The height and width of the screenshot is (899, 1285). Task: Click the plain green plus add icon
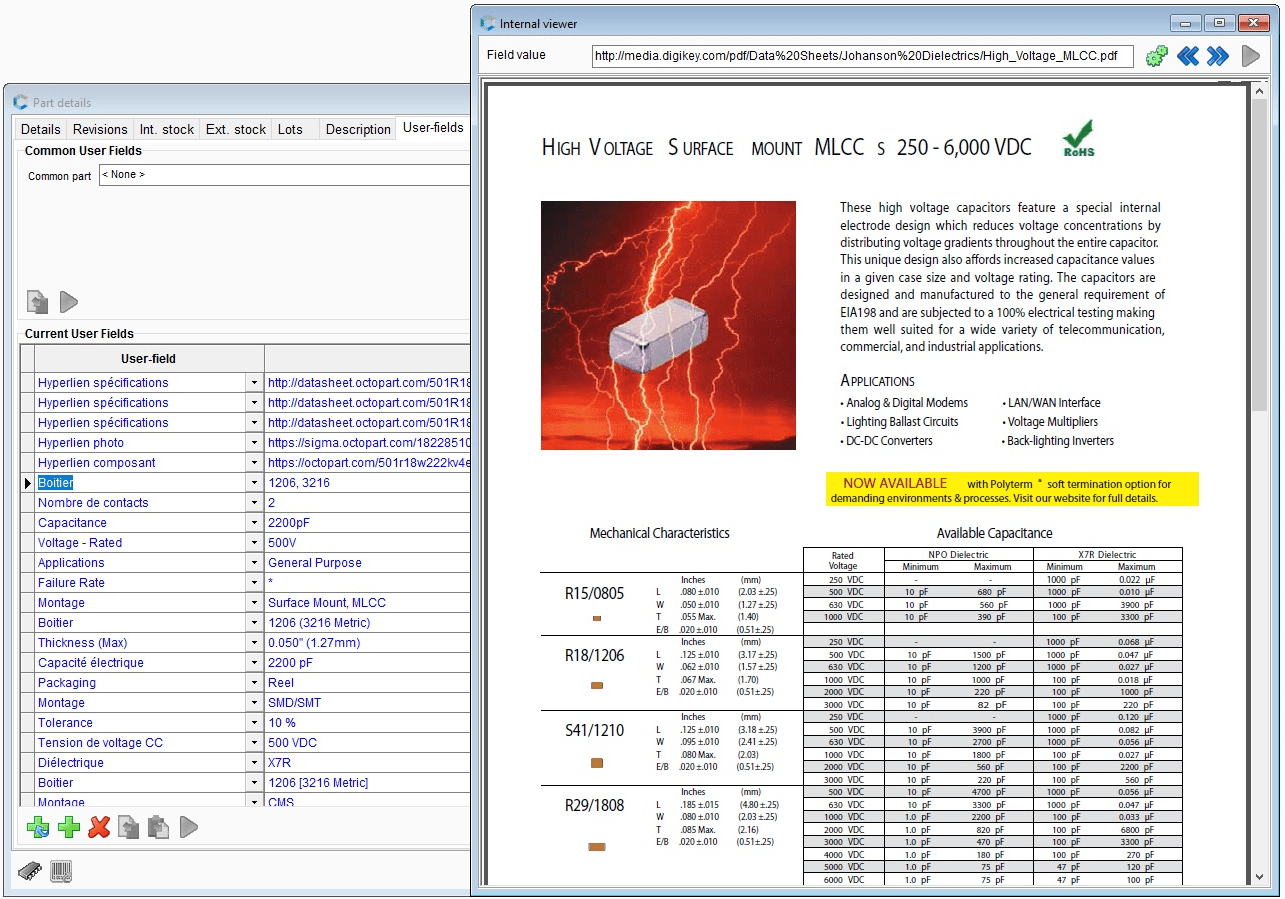pos(69,827)
